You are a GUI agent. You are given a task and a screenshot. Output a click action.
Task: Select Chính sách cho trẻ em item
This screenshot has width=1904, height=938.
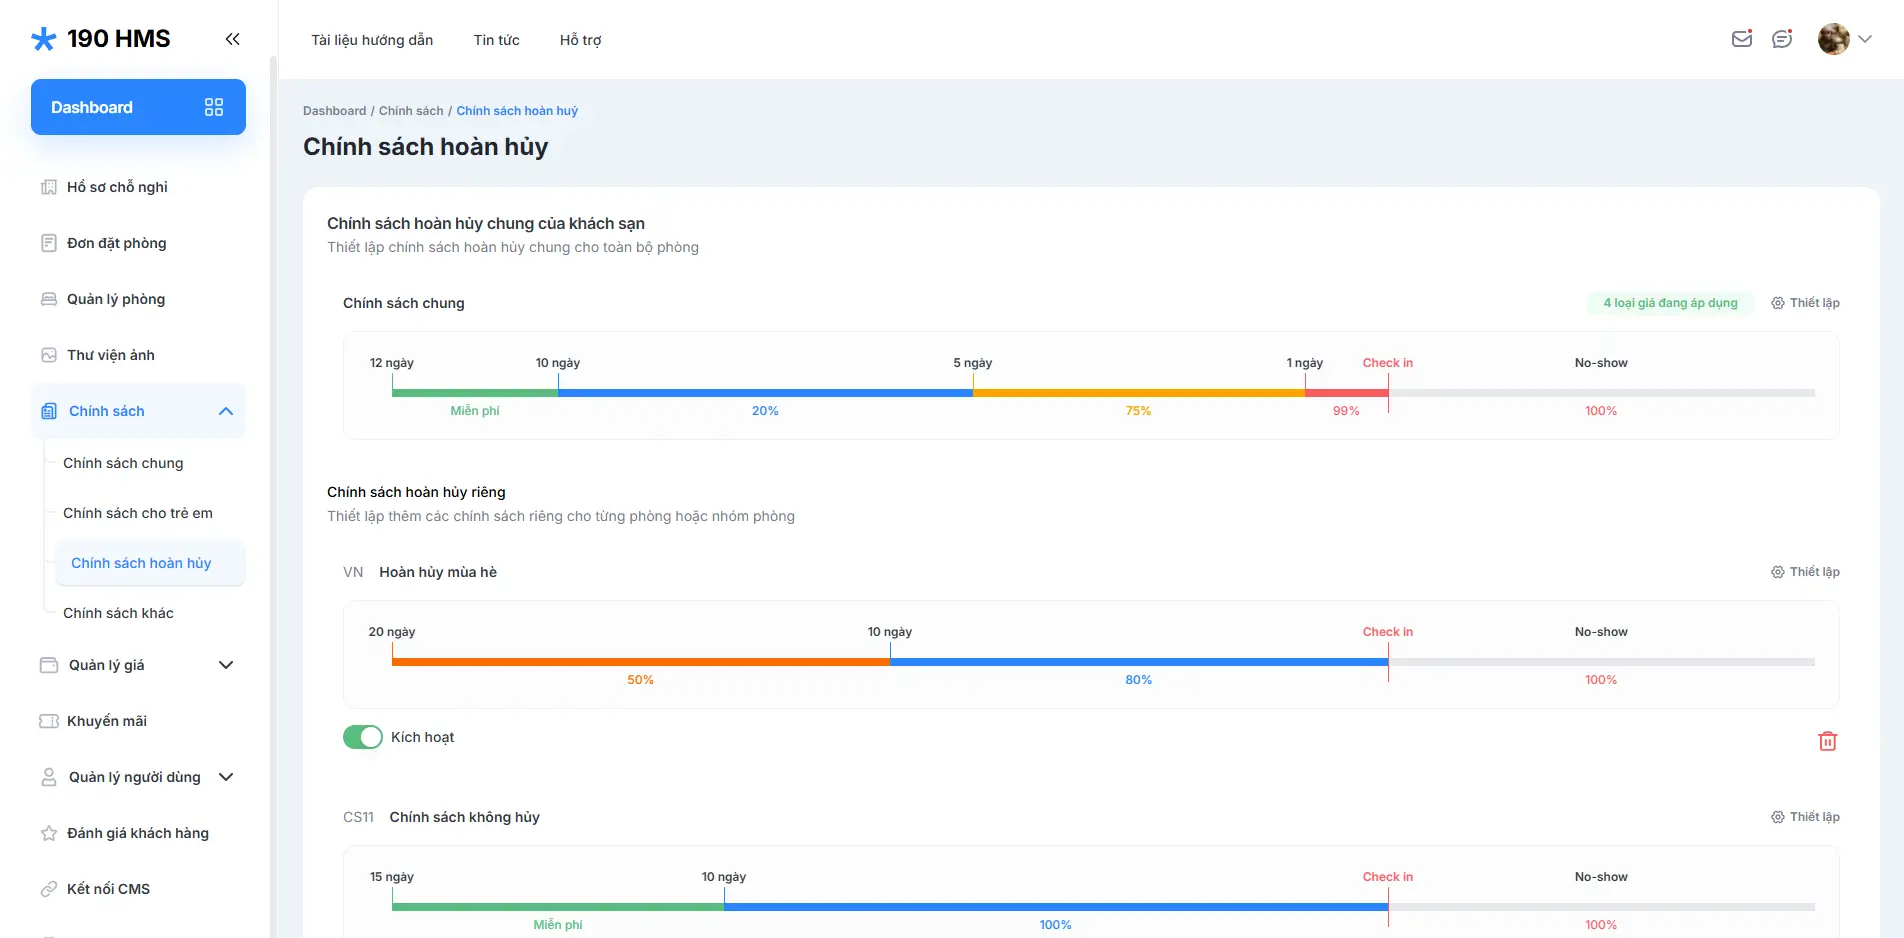pos(138,513)
